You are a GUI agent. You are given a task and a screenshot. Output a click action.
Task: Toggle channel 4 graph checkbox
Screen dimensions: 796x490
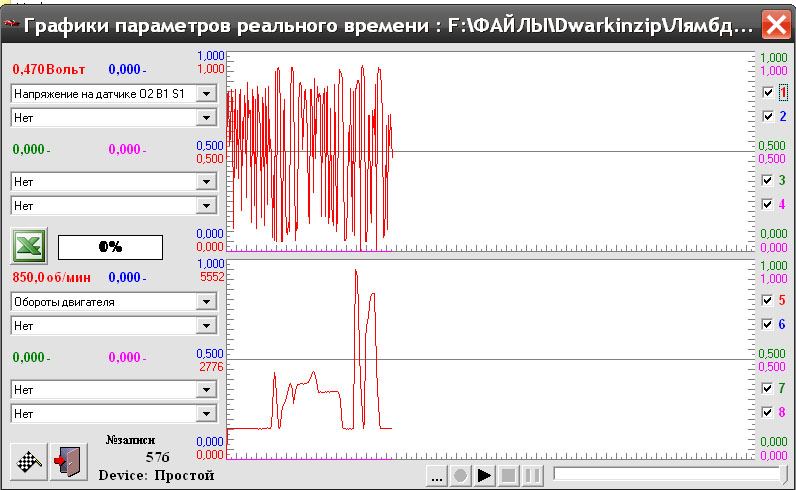click(768, 204)
